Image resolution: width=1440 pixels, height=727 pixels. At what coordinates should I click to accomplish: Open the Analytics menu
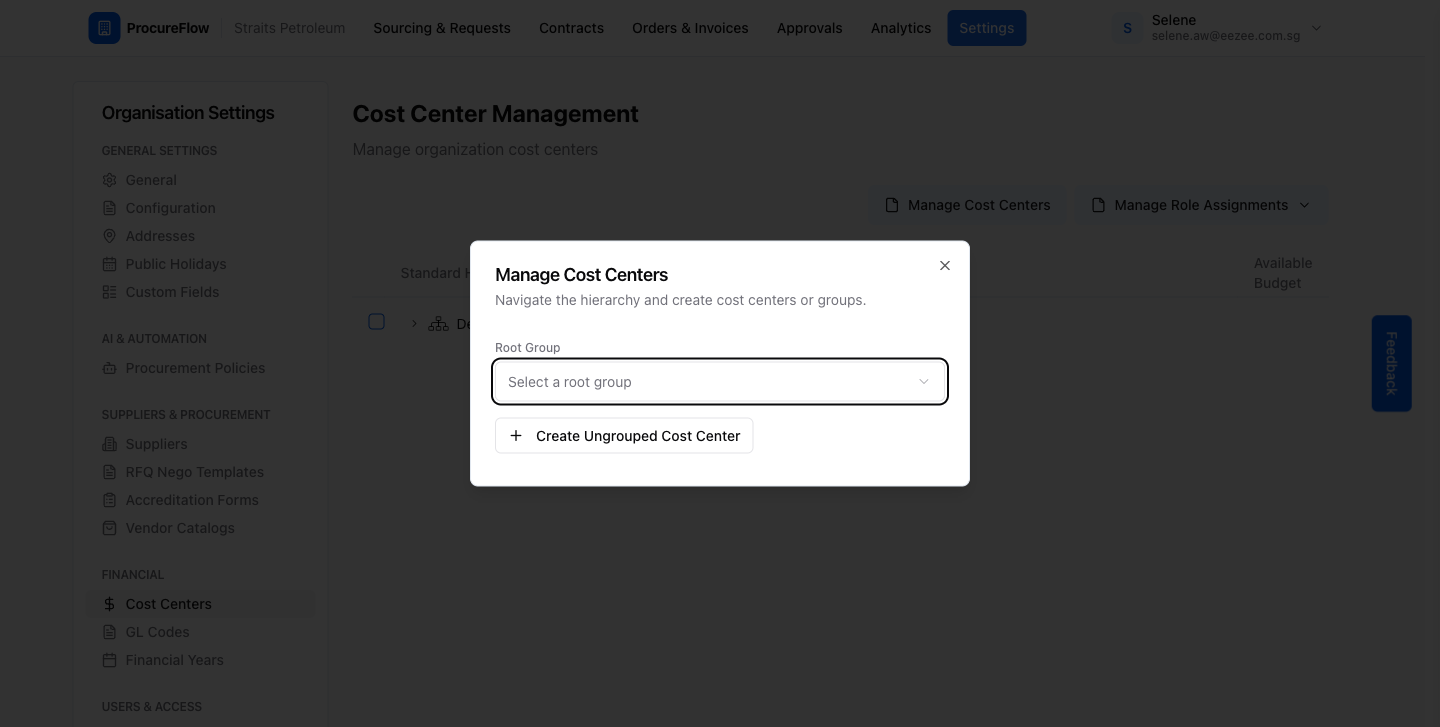901,28
